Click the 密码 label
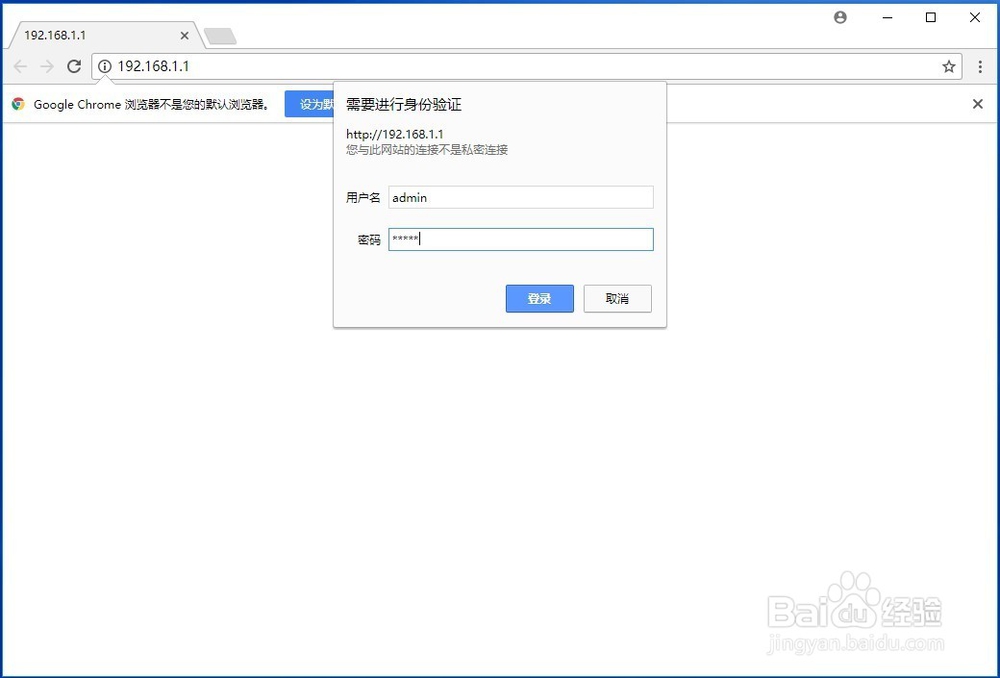 click(x=369, y=240)
